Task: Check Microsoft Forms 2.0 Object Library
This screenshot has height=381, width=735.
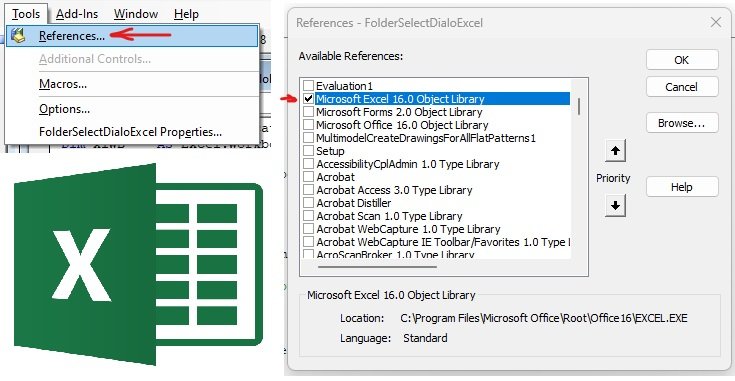Action: coord(308,112)
